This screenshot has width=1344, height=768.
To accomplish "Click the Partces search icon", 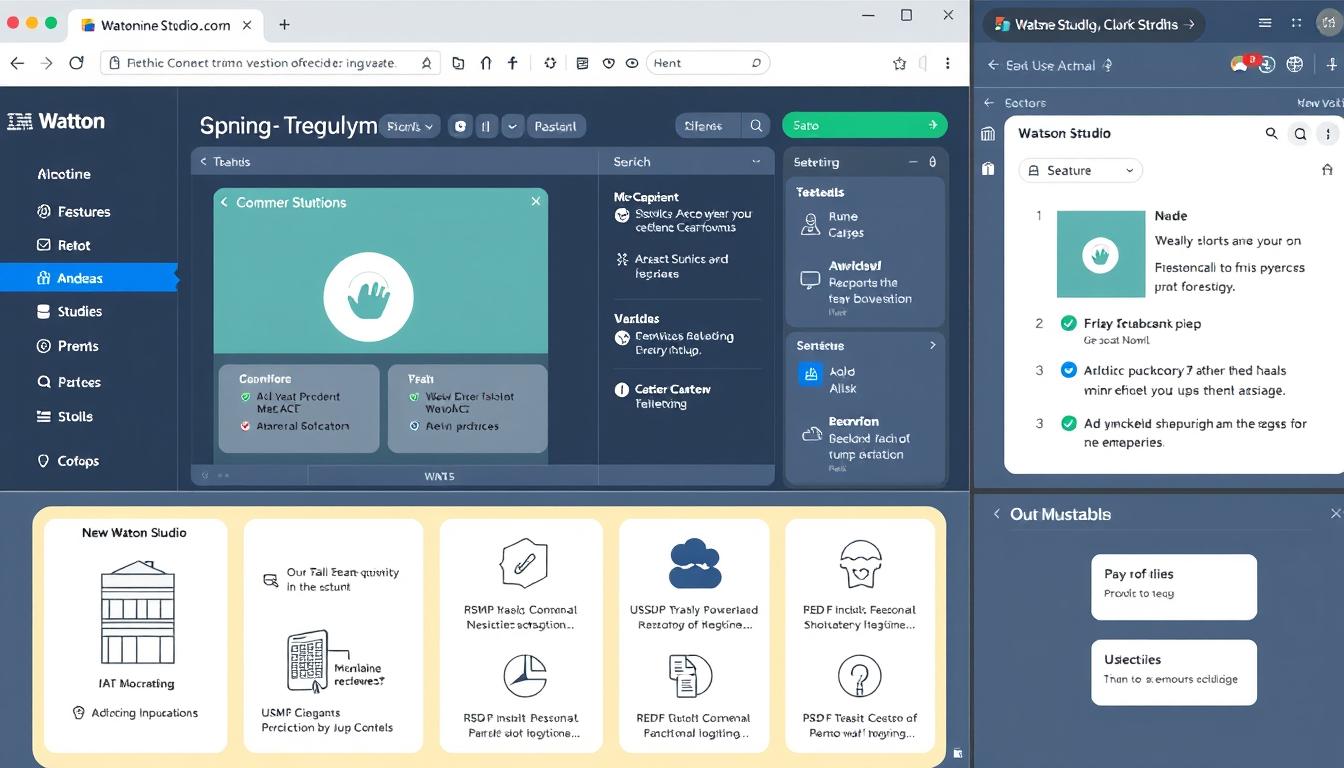I will [43, 381].
